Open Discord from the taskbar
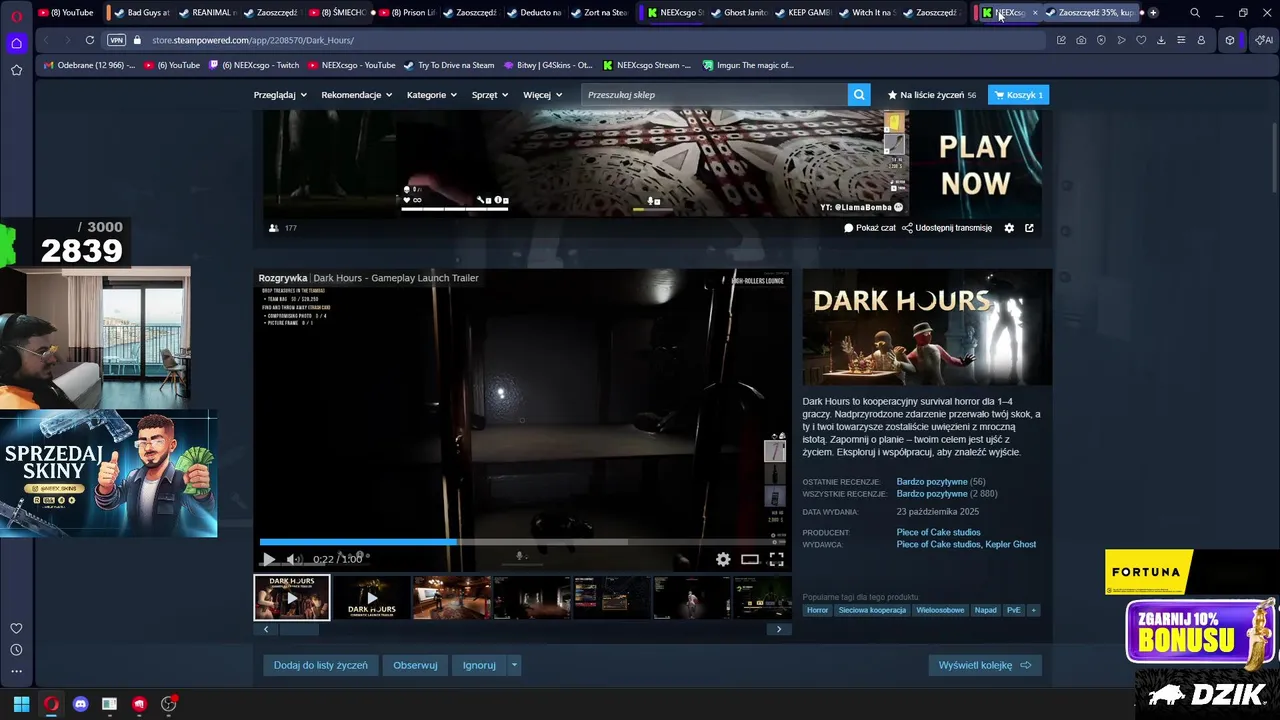Image resolution: width=1280 pixels, height=720 pixels. 80,704
